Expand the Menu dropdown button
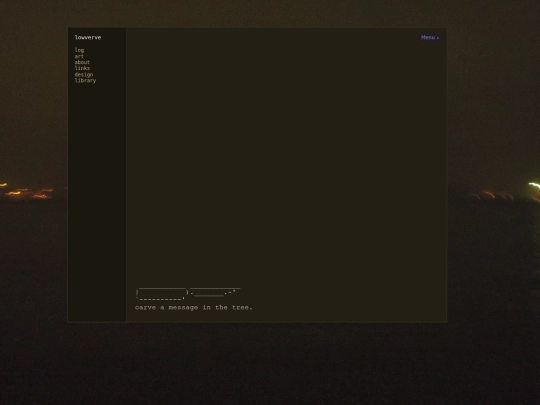Screen dimensions: 540x405 [x=430, y=38]
